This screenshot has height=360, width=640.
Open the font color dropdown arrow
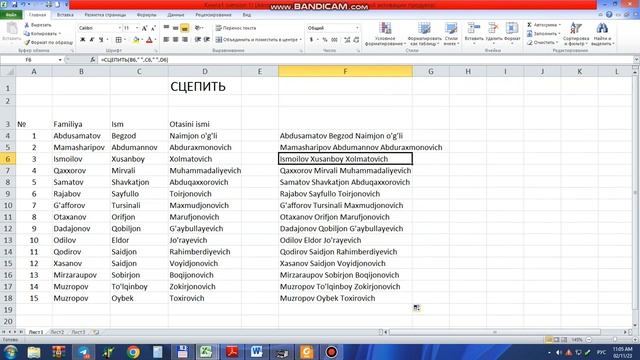pos(155,40)
